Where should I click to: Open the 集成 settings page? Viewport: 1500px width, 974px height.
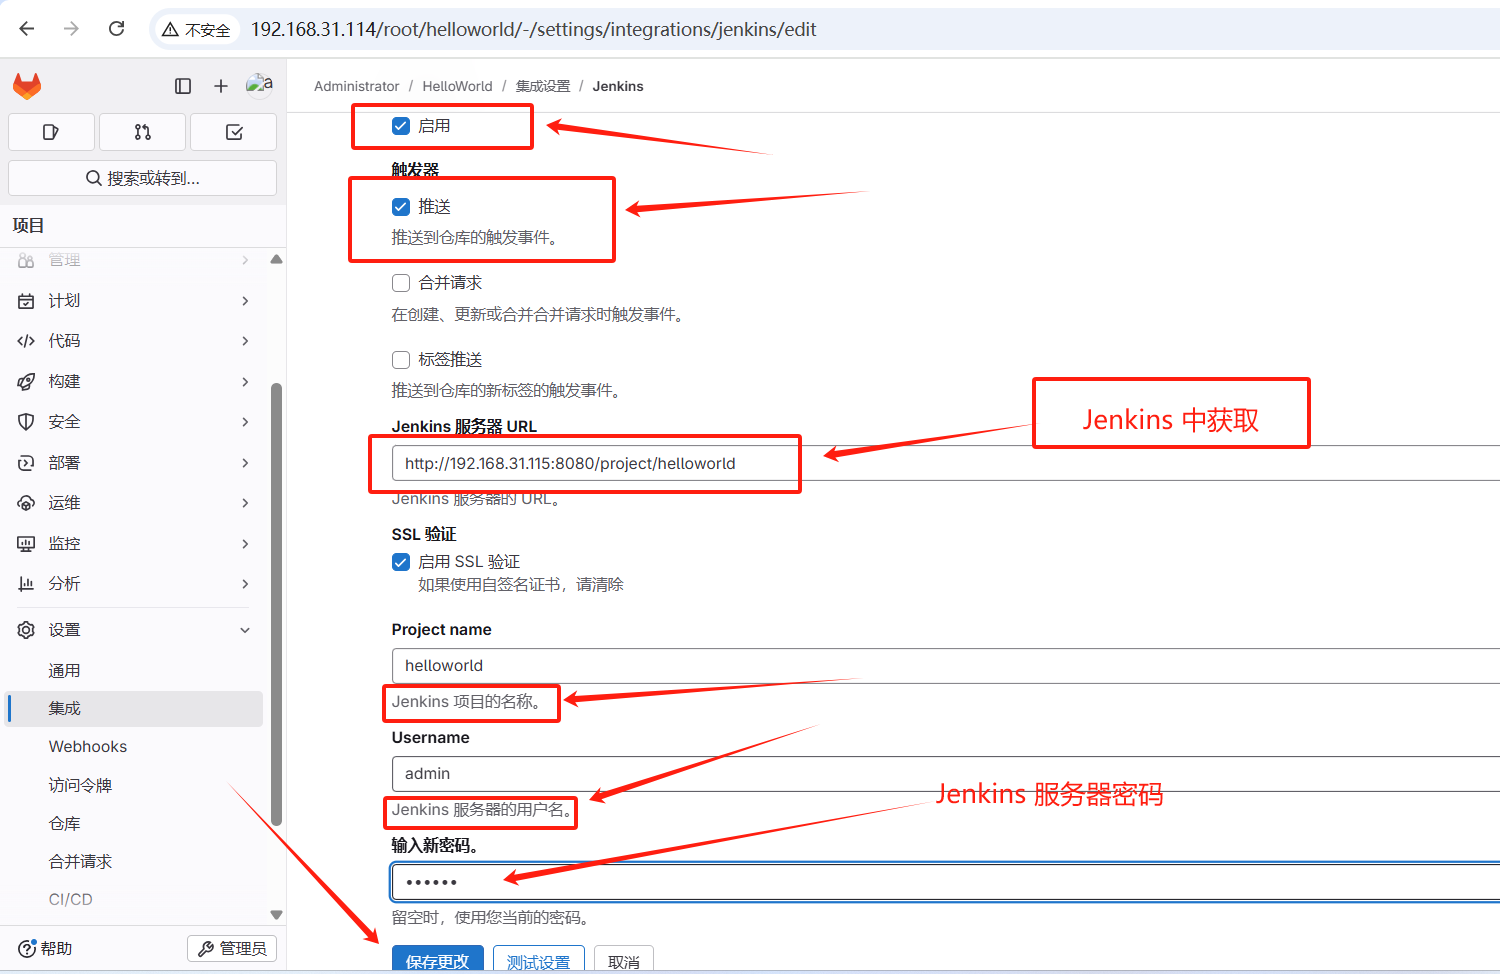[134, 708]
